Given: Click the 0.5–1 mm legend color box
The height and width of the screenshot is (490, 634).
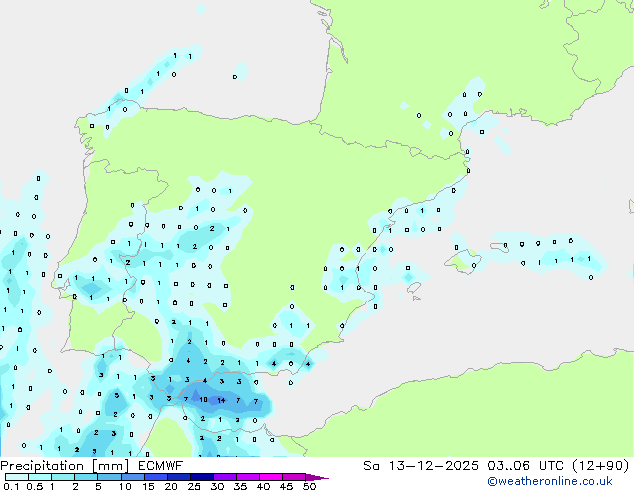Looking at the screenshot, I should (40, 477).
